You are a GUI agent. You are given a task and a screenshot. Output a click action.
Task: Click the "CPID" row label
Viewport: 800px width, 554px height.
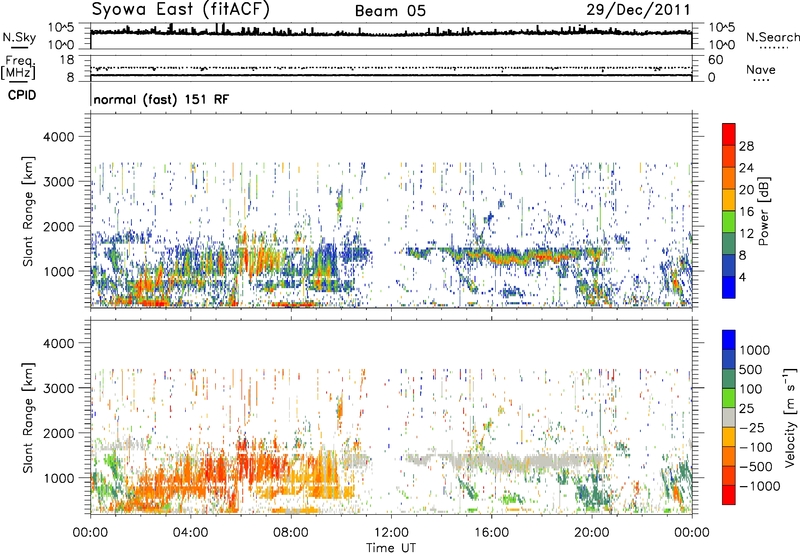(x=22, y=95)
